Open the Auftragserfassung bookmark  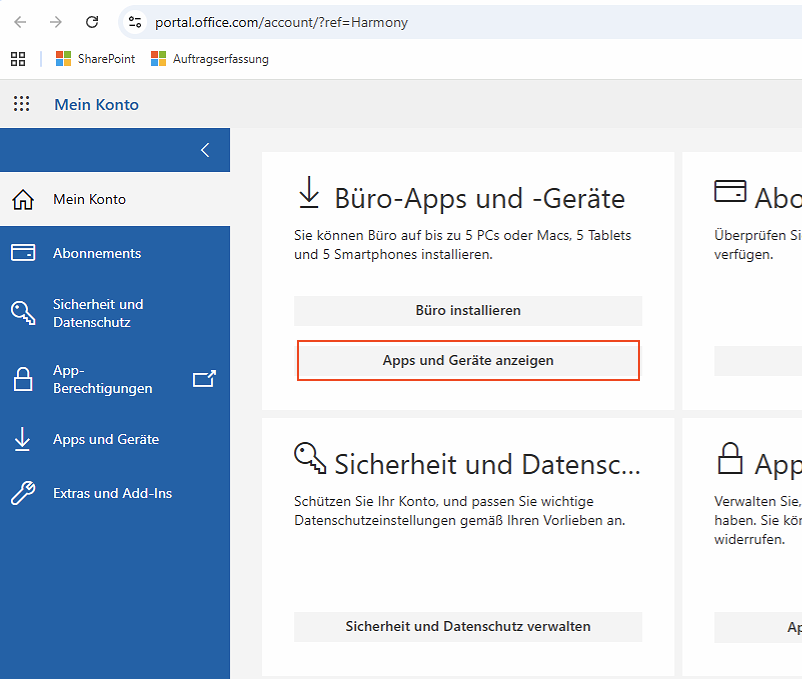pyautogui.click(x=209, y=59)
